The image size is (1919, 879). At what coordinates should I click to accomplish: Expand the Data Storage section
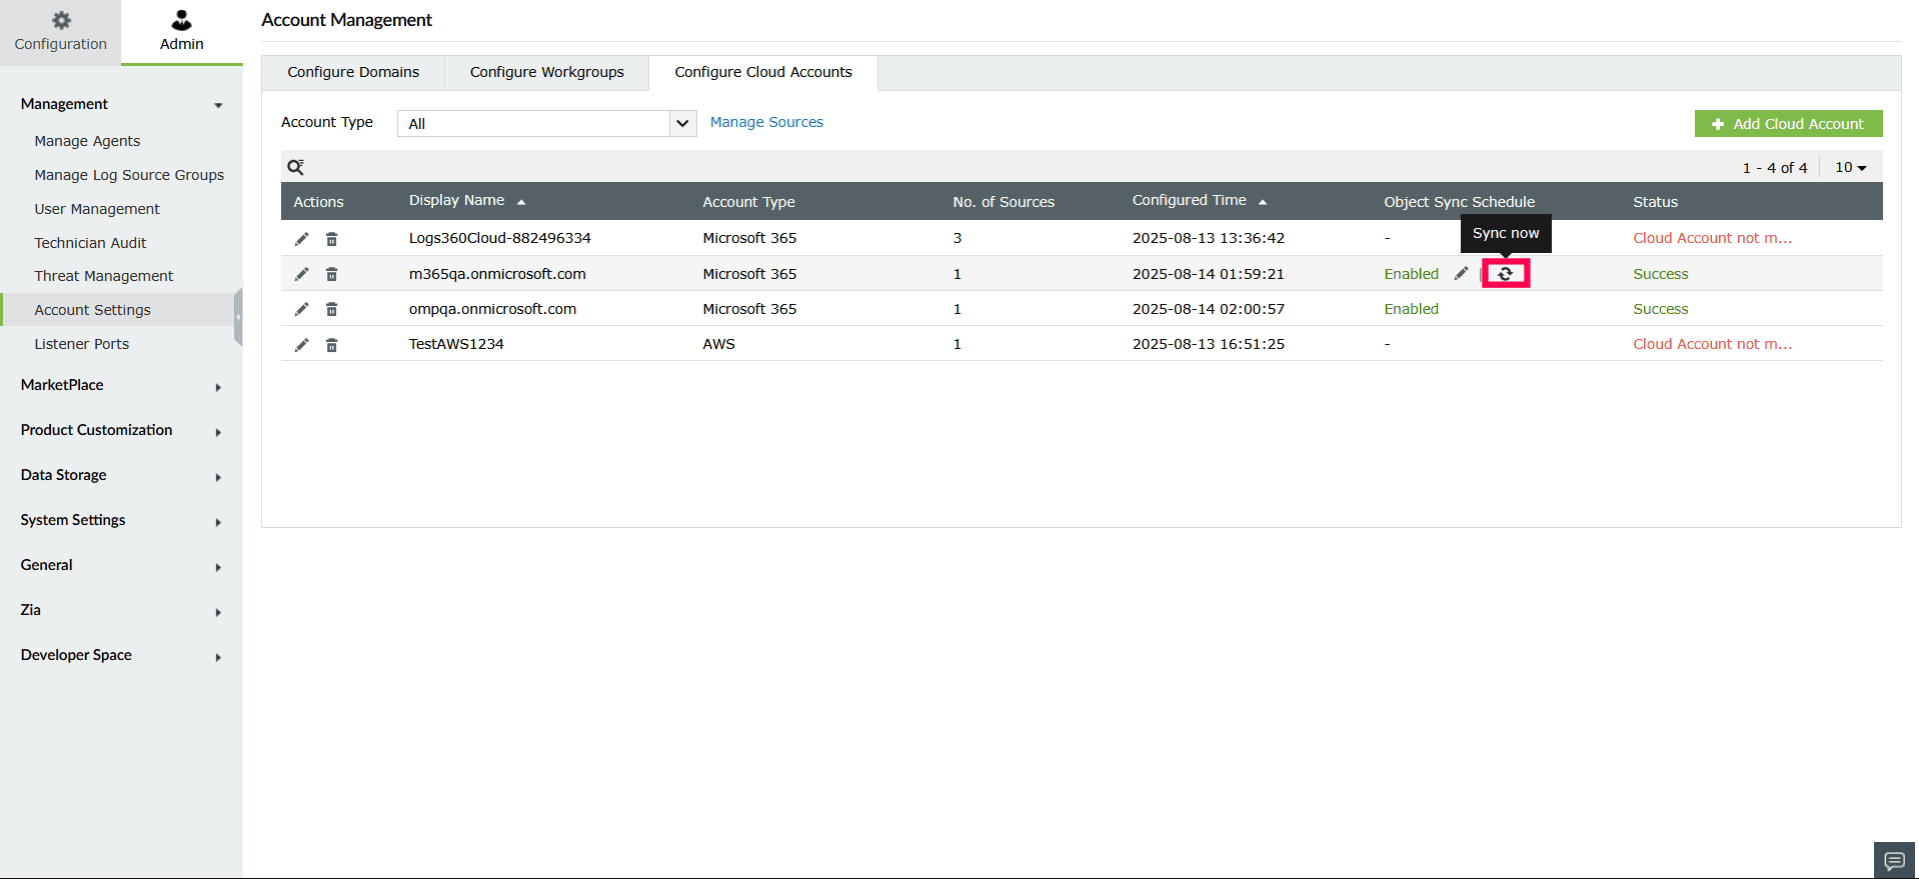click(121, 475)
